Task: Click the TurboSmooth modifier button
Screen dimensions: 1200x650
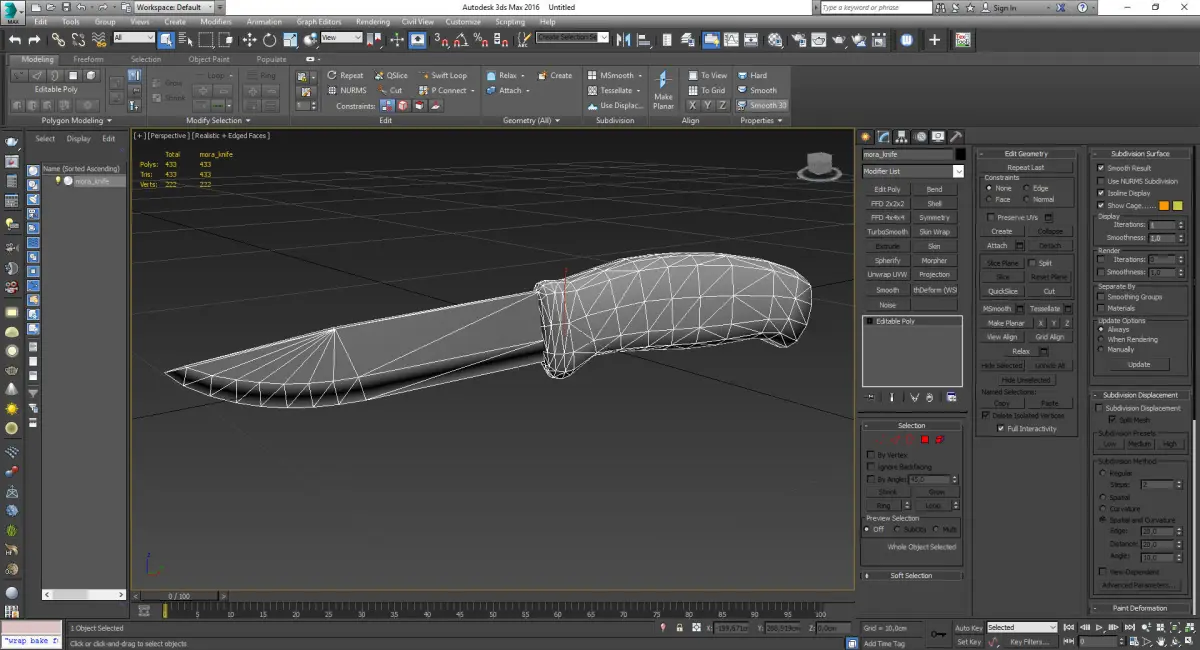Action: [x=887, y=232]
